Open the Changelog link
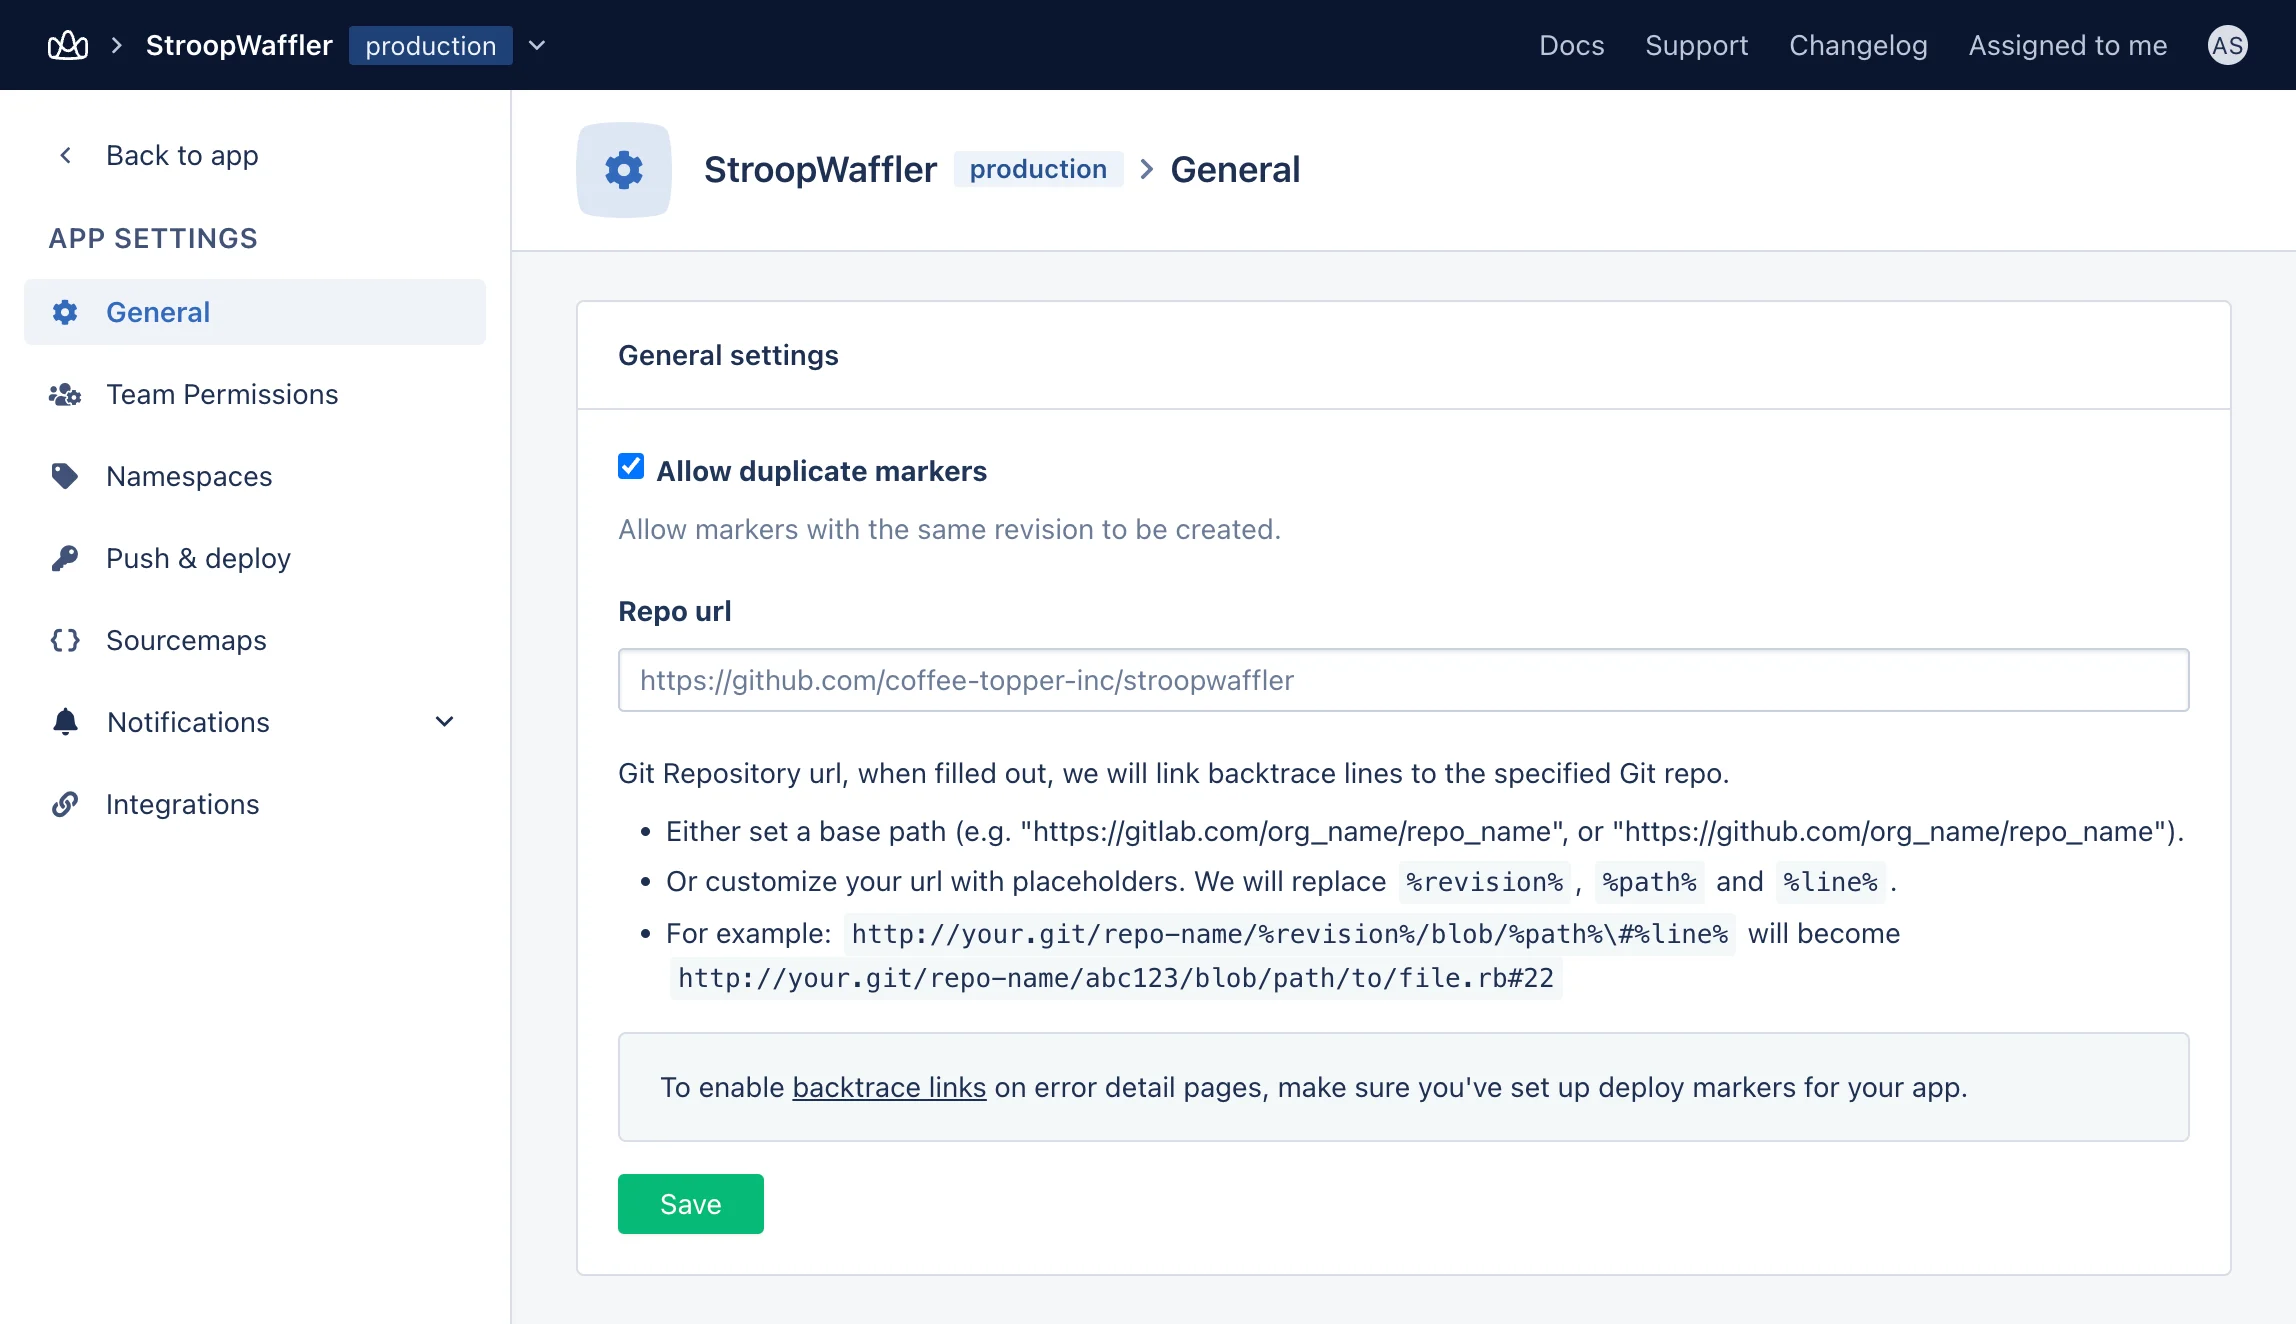 click(x=1858, y=45)
